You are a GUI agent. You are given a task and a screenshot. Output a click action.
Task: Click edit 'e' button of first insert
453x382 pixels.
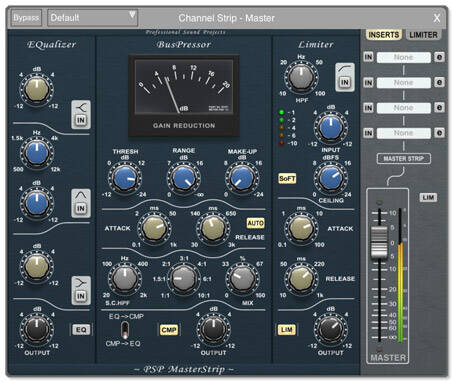(439, 57)
